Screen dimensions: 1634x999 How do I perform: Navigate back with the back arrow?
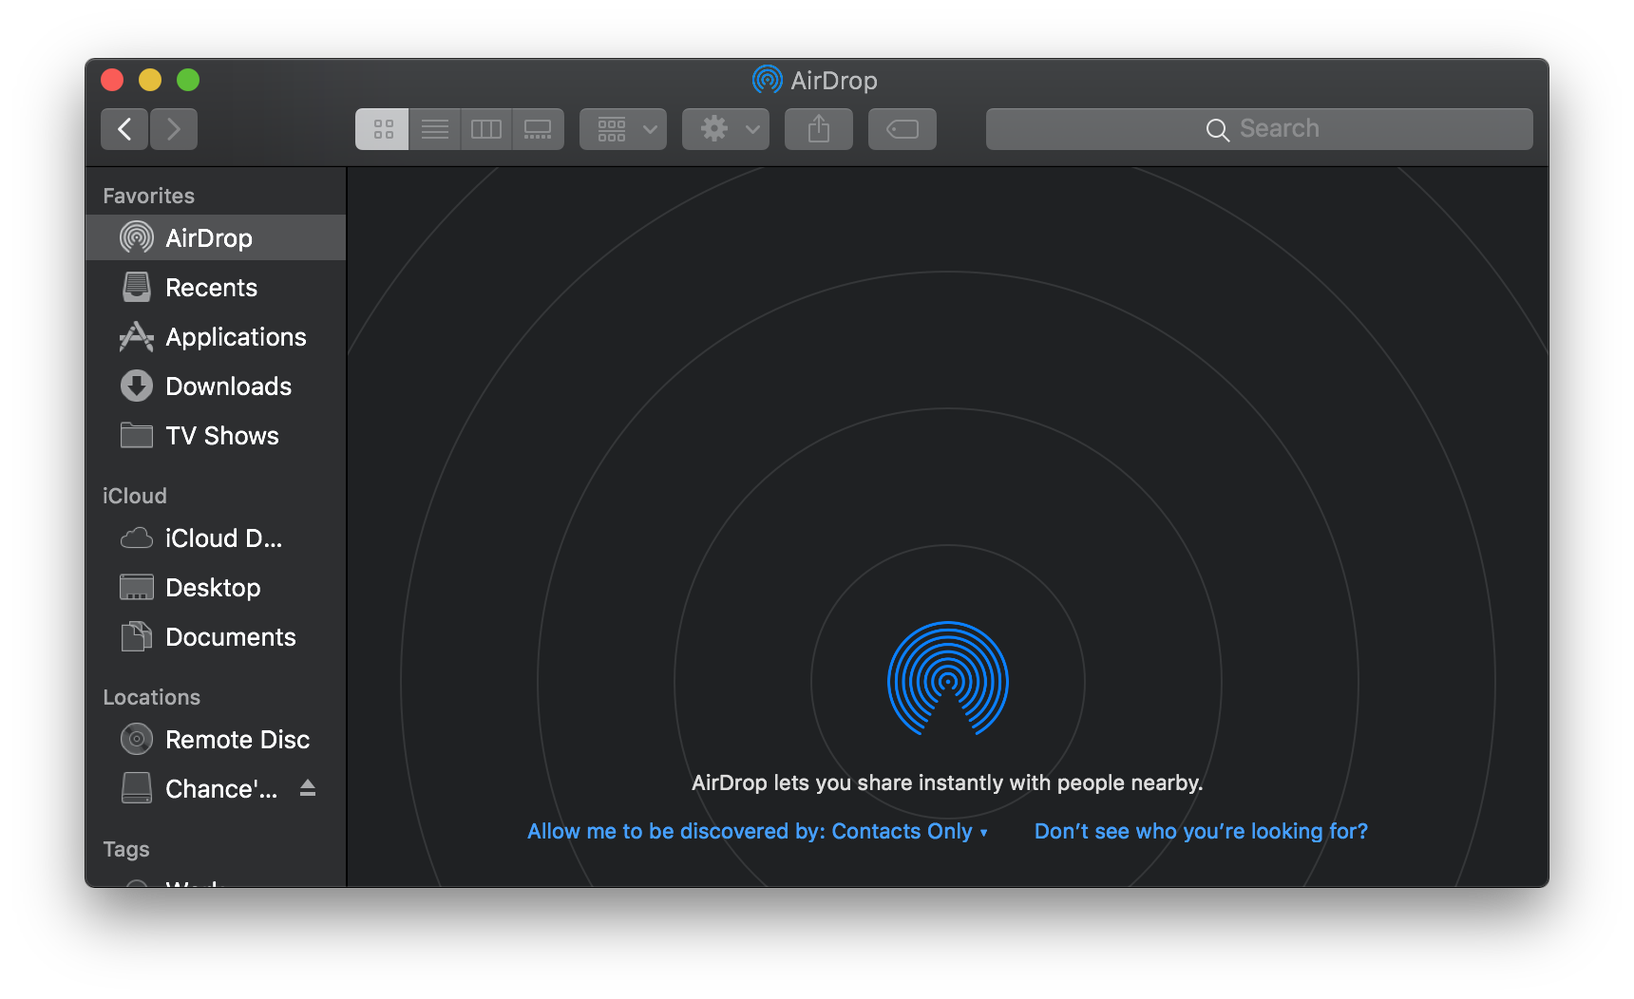124,128
